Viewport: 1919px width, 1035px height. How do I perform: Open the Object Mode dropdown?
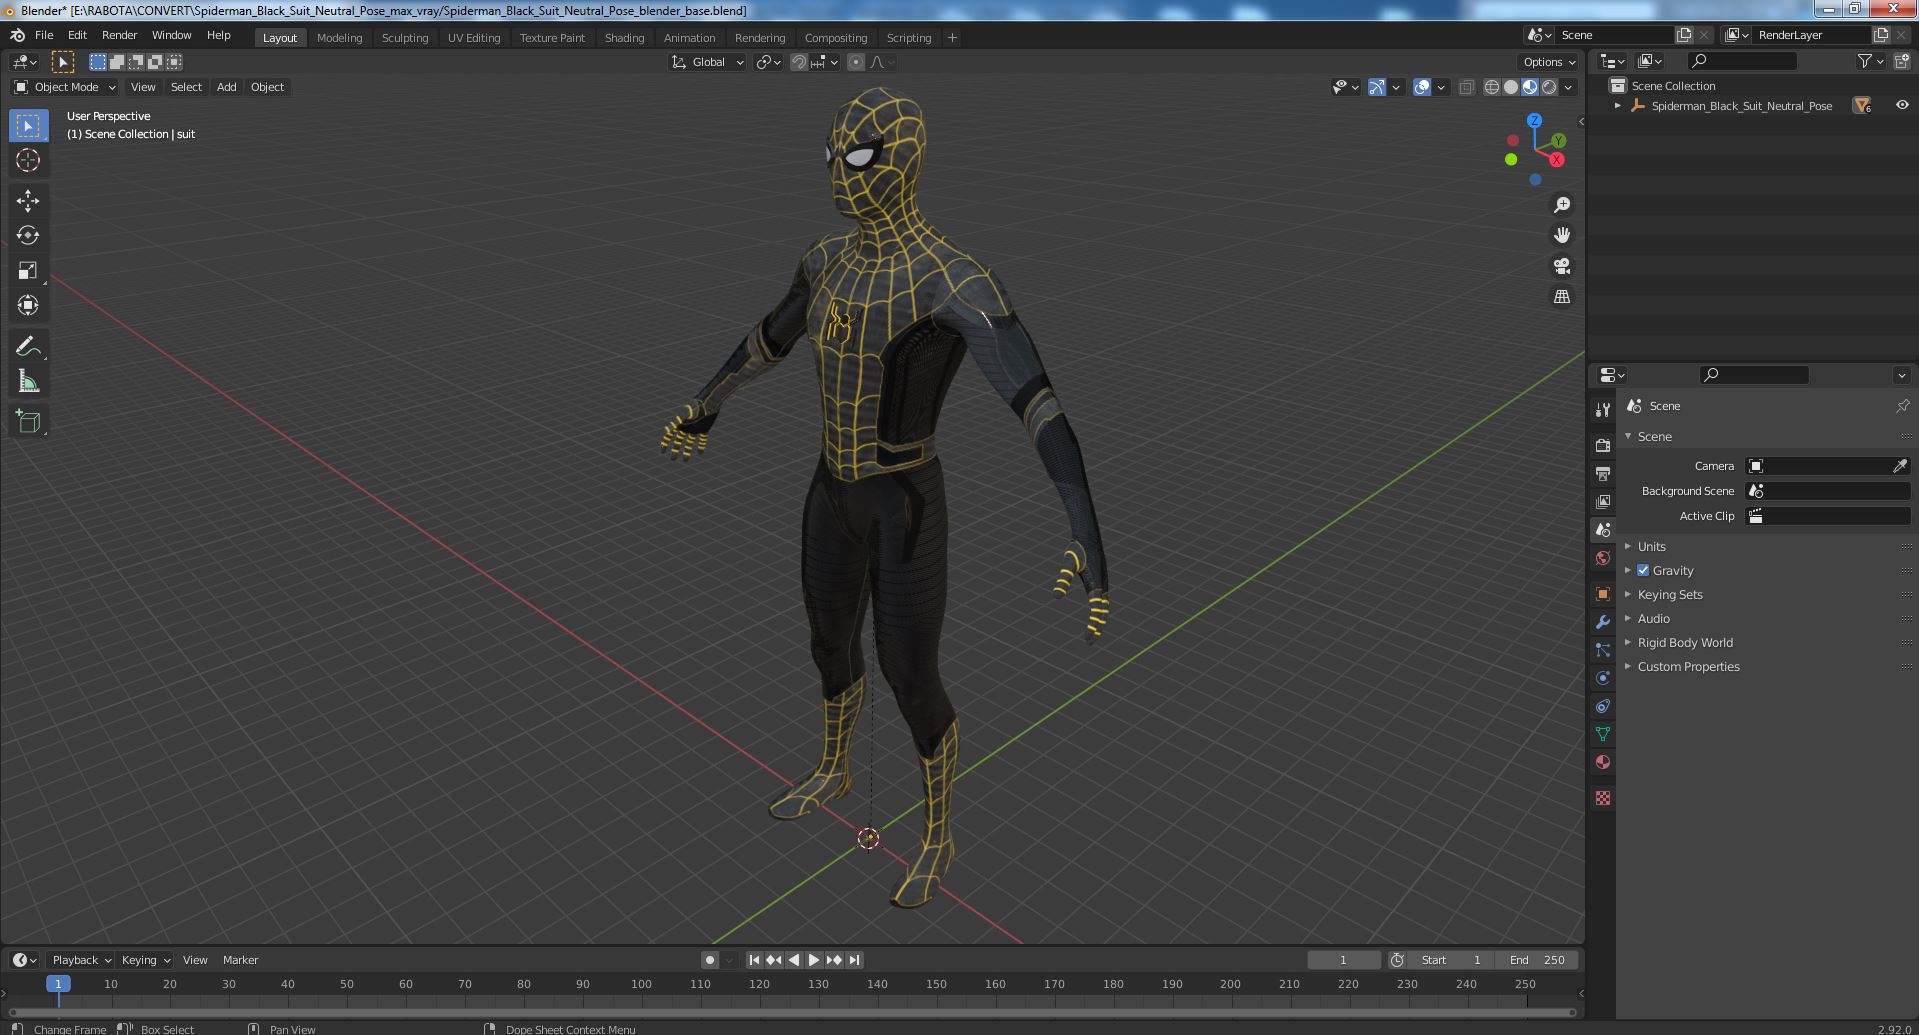(65, 87)
